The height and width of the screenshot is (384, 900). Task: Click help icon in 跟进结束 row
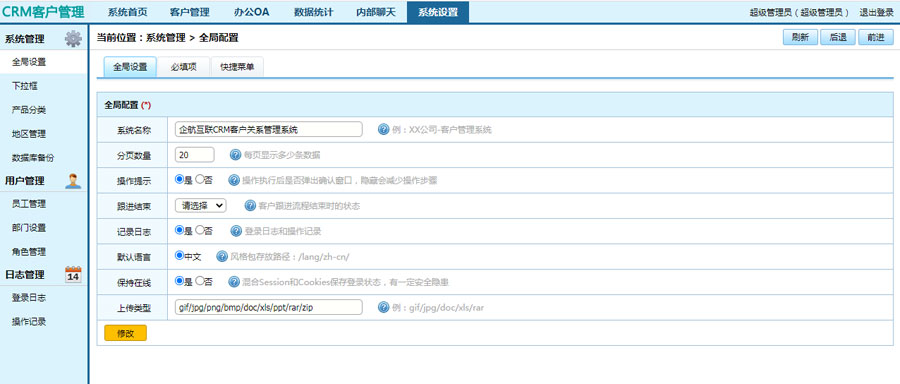click(x=250, y=205)
